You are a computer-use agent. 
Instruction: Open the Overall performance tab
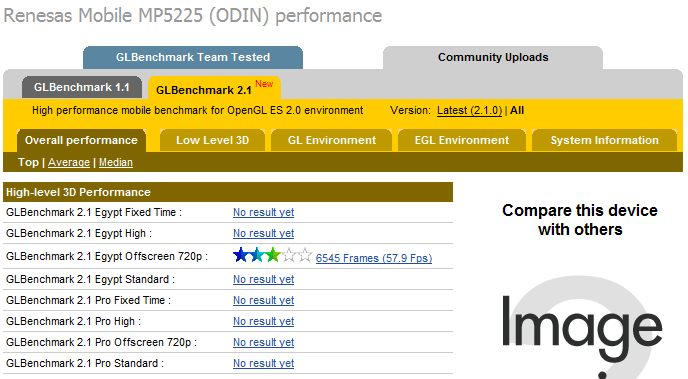(x=81, y=140)
